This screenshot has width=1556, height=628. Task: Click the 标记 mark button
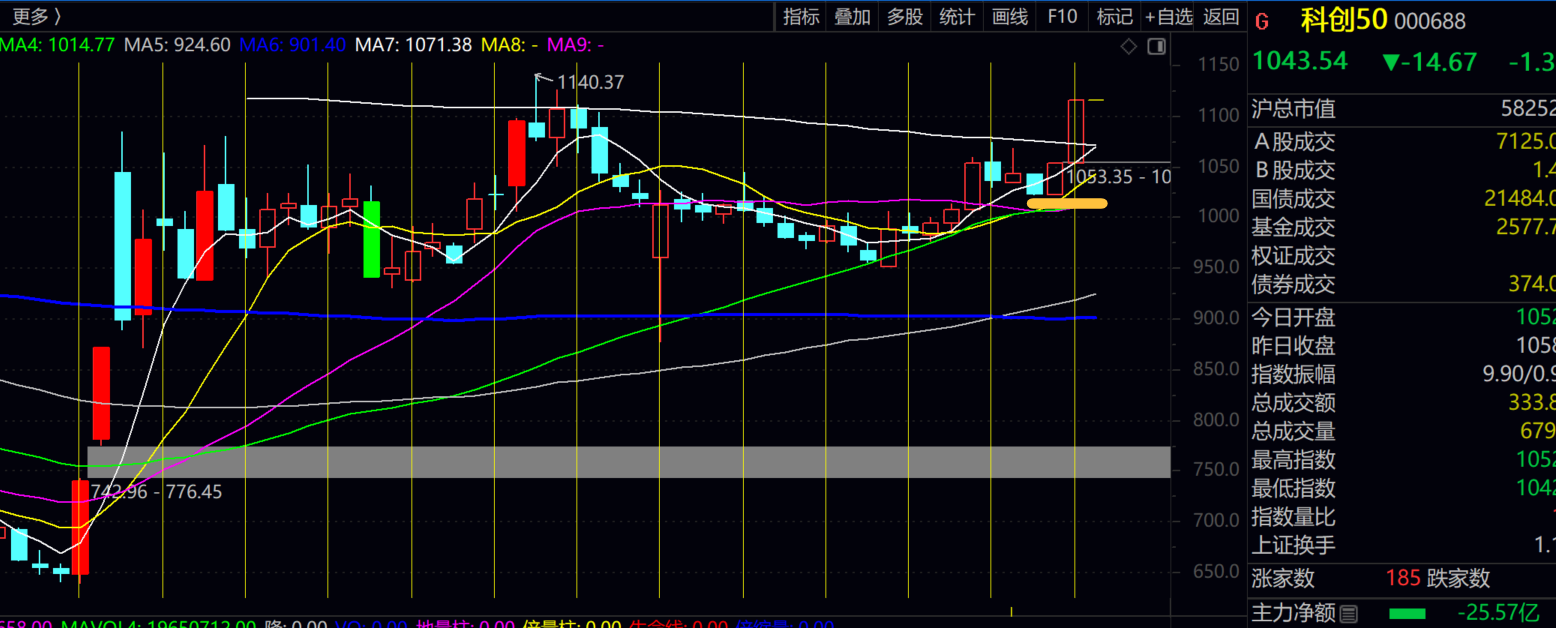(x=1114, y=16)
